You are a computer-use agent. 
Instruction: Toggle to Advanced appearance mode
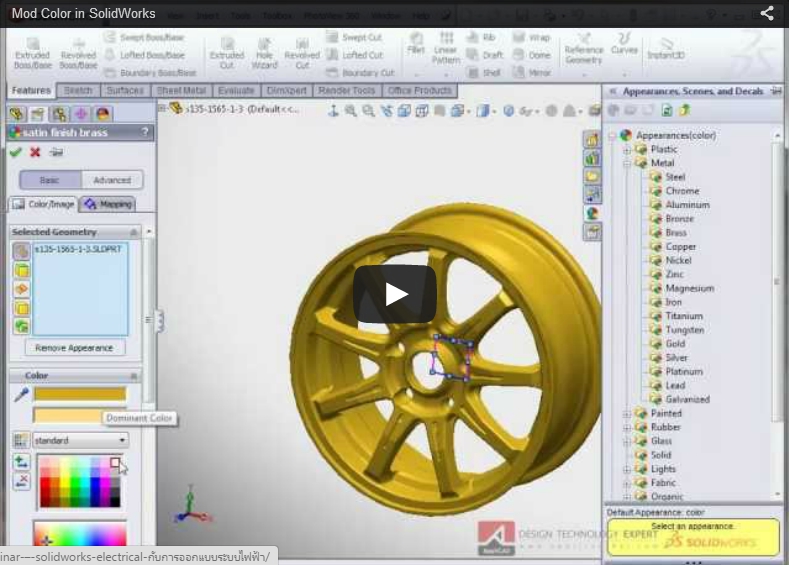coord(112,180)
